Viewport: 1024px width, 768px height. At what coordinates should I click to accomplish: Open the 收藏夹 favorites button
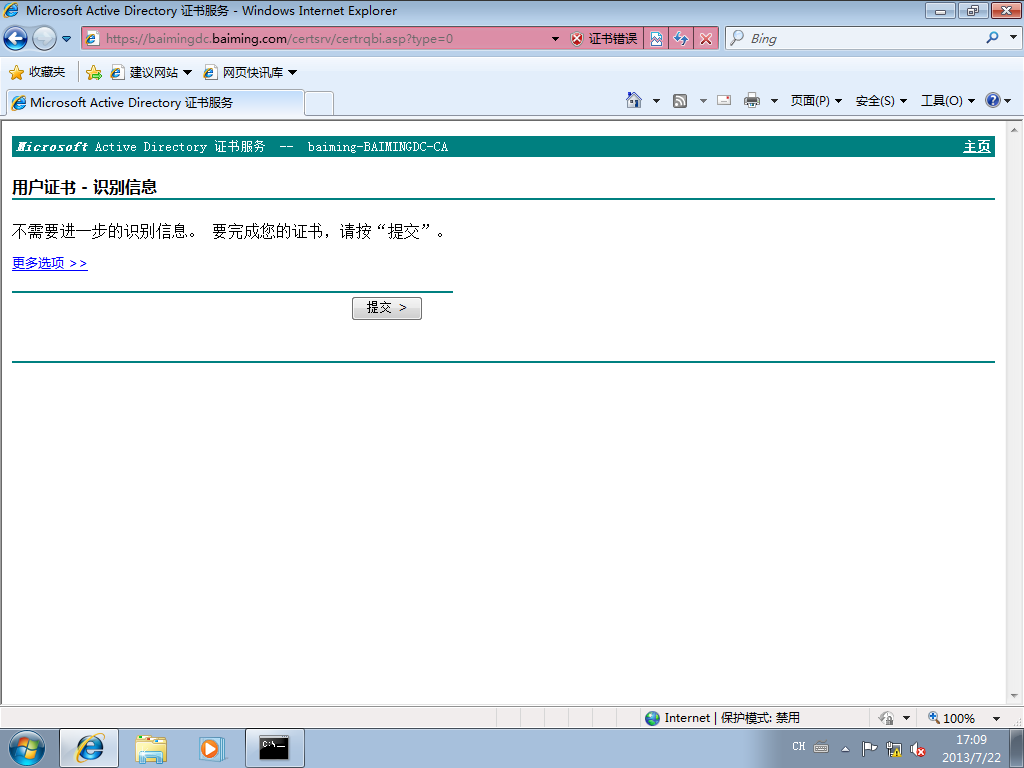[x=37, y=72]
